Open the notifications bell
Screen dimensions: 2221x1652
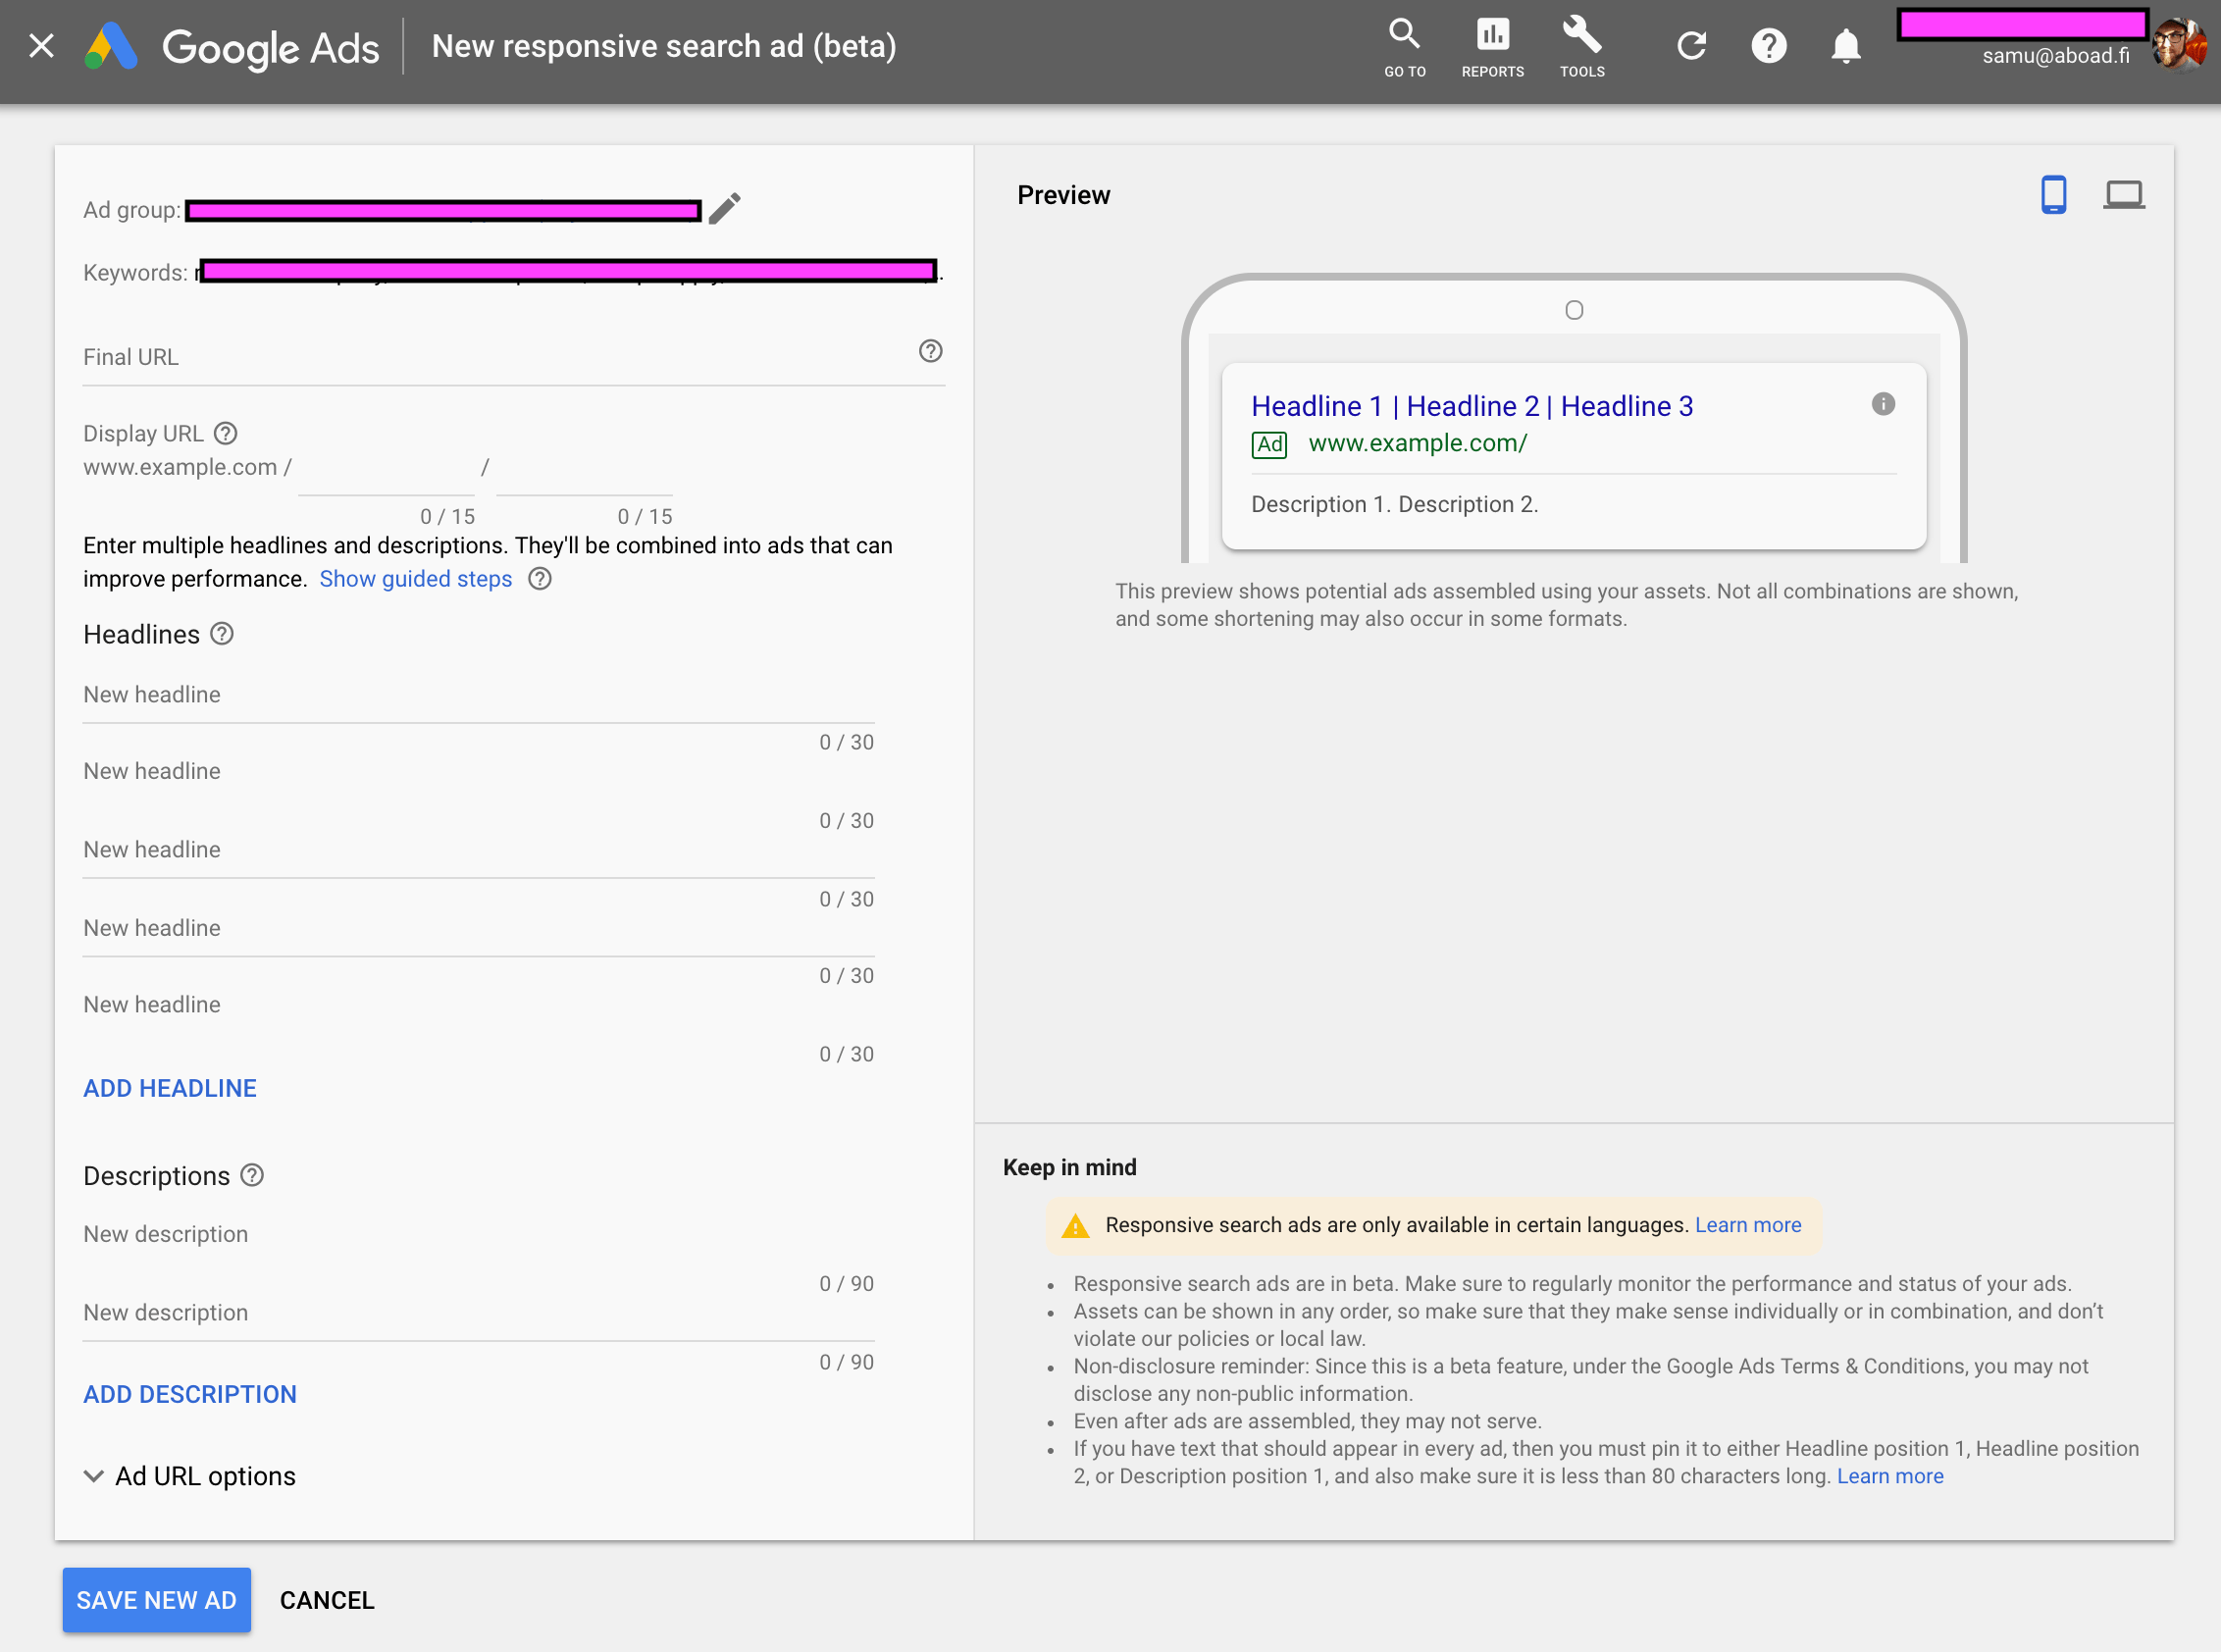[1845, 46]
